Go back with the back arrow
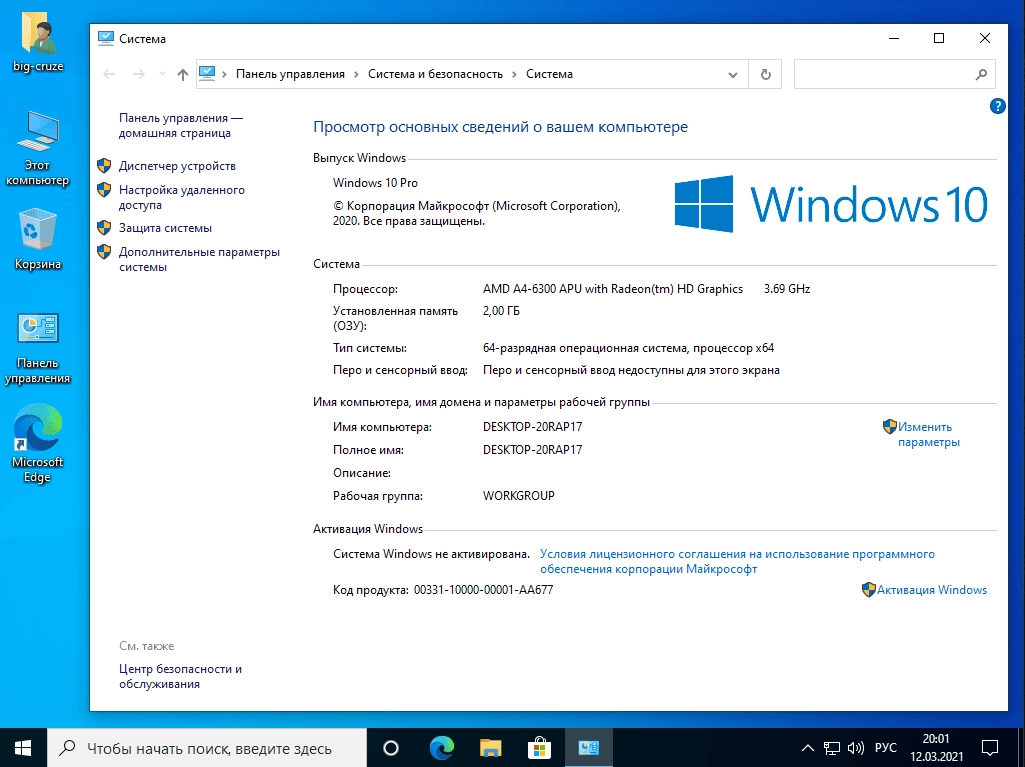Screen dimensions: 1025x767 tap(109, 75)
